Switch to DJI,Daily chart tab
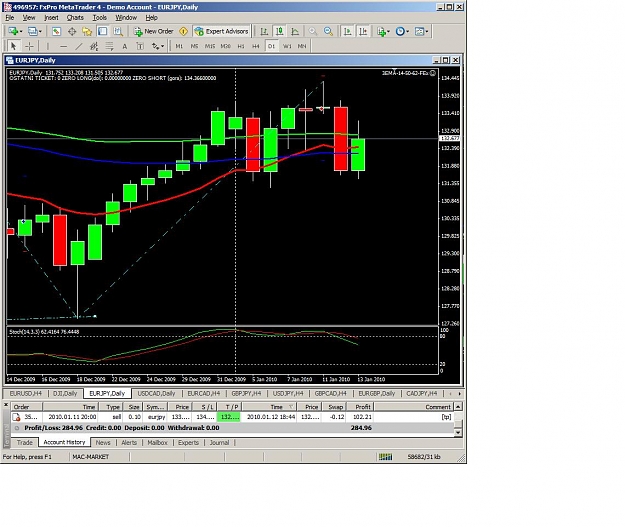 click(x=65, y=393)
